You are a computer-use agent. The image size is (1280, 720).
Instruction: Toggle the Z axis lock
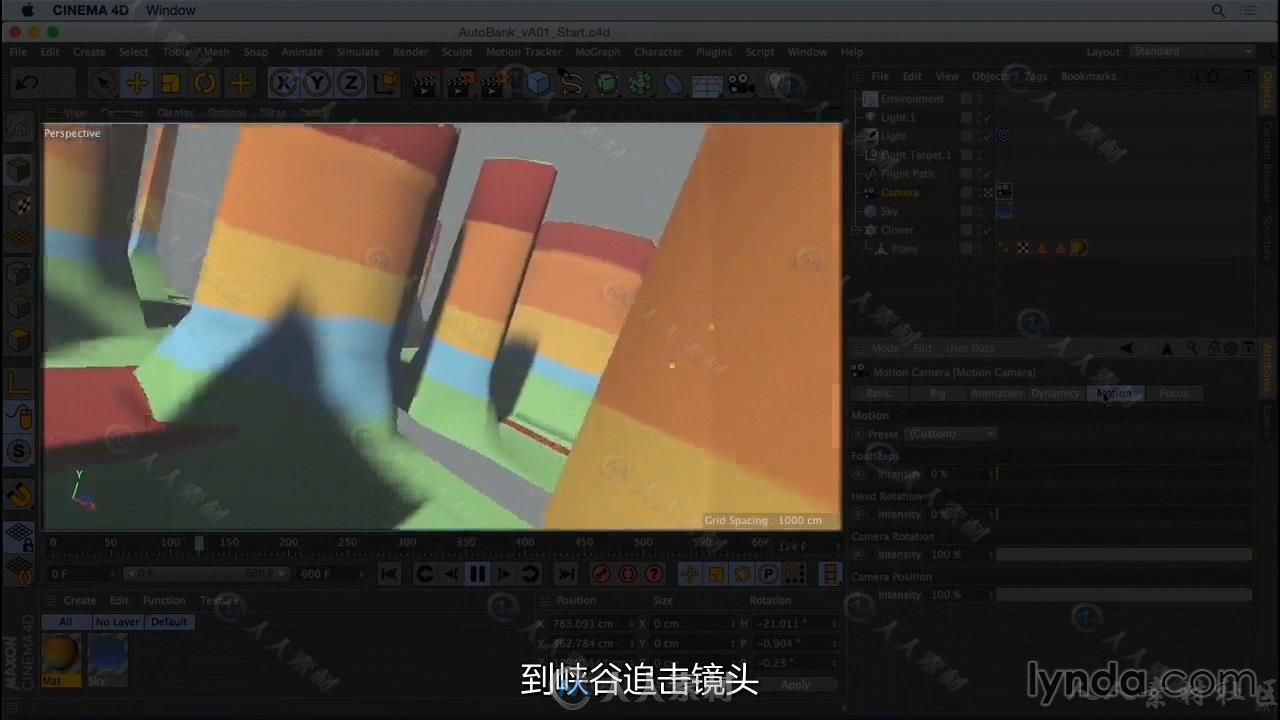(350, 83)
